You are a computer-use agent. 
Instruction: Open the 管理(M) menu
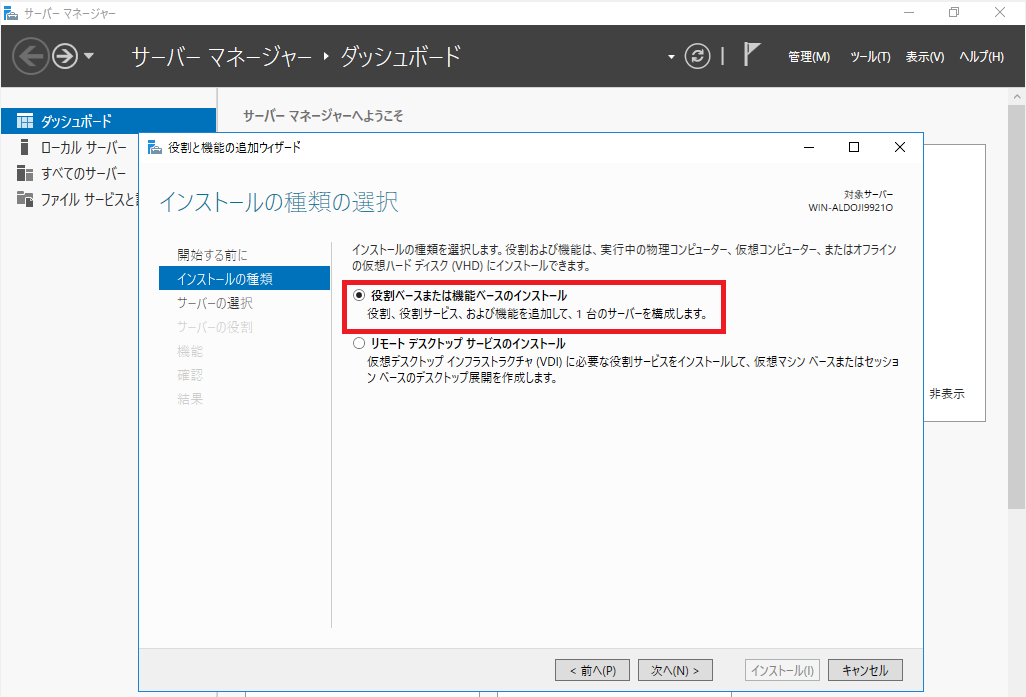[x=809, y=57]
